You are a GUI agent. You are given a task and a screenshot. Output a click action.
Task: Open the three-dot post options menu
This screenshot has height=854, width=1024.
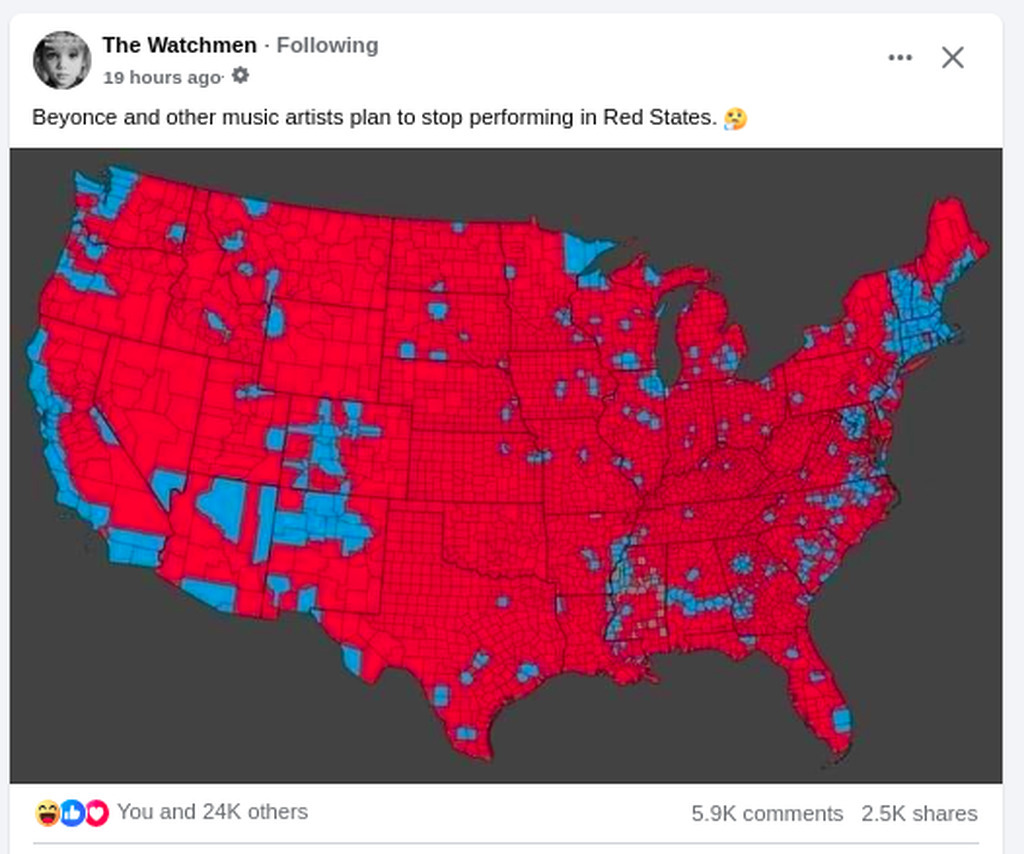tap(900, 58)
